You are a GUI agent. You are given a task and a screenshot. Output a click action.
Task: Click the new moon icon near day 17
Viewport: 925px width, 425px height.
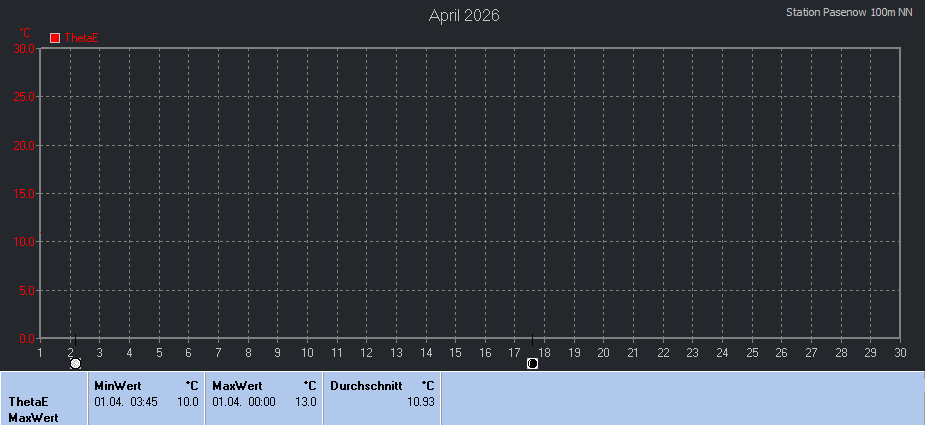(x=532, y=363)
